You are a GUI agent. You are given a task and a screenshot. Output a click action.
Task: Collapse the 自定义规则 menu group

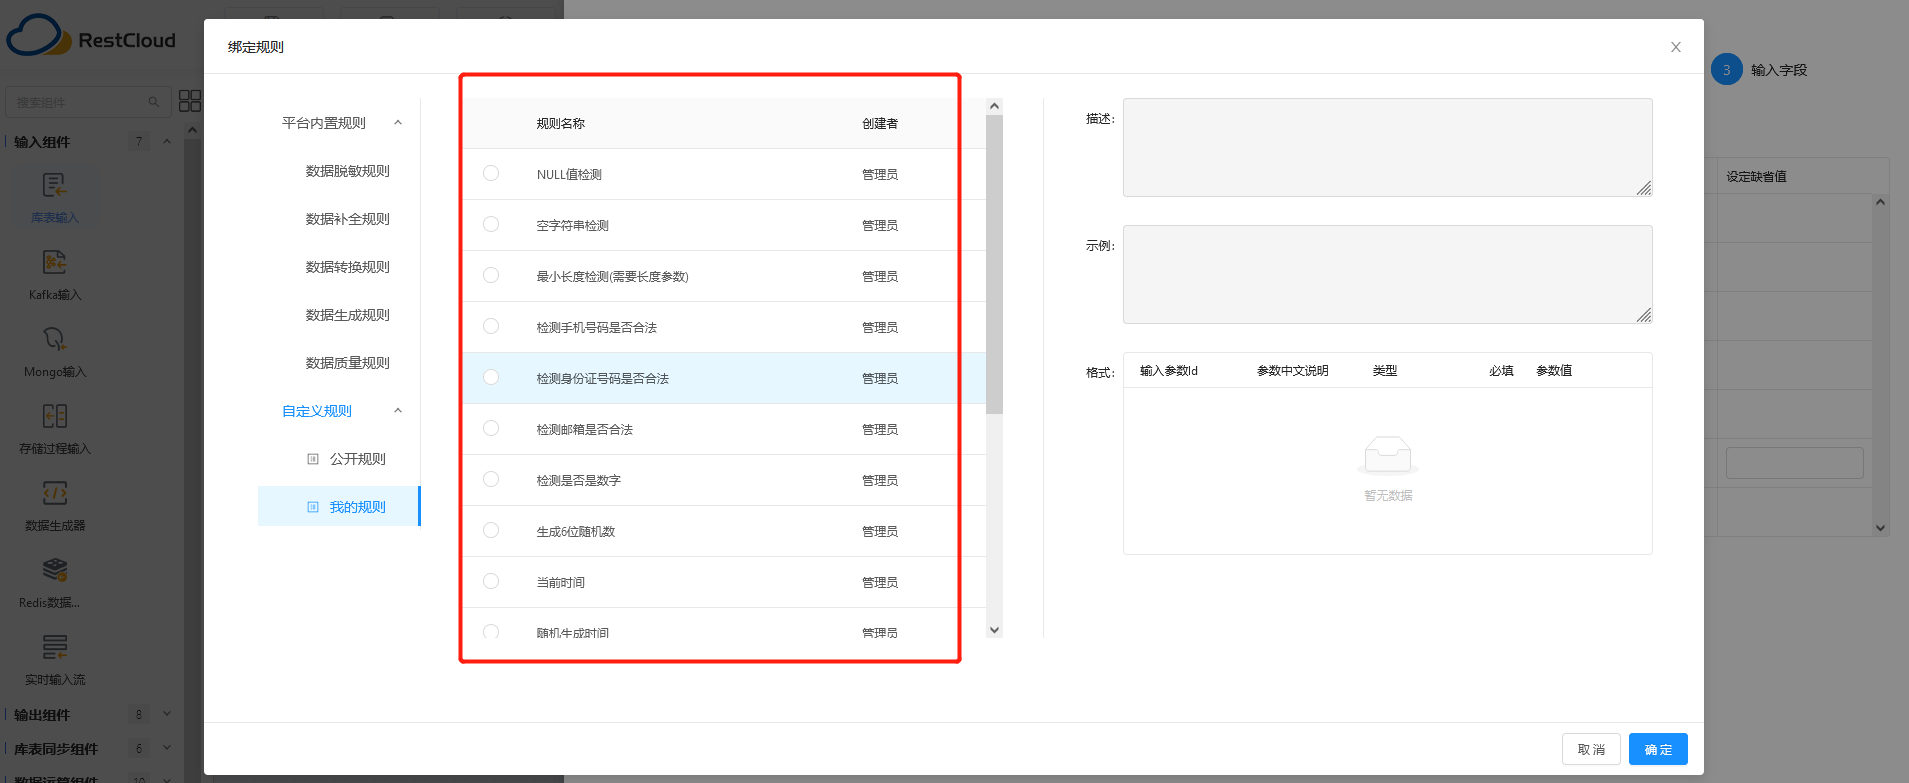[398, 411]
